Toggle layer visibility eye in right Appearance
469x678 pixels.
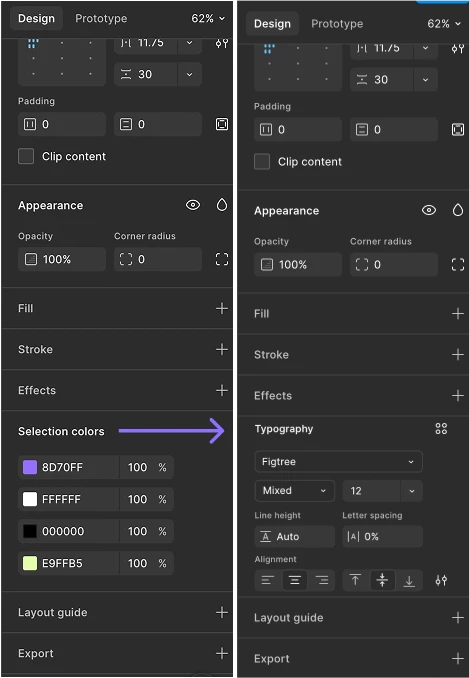429,210
